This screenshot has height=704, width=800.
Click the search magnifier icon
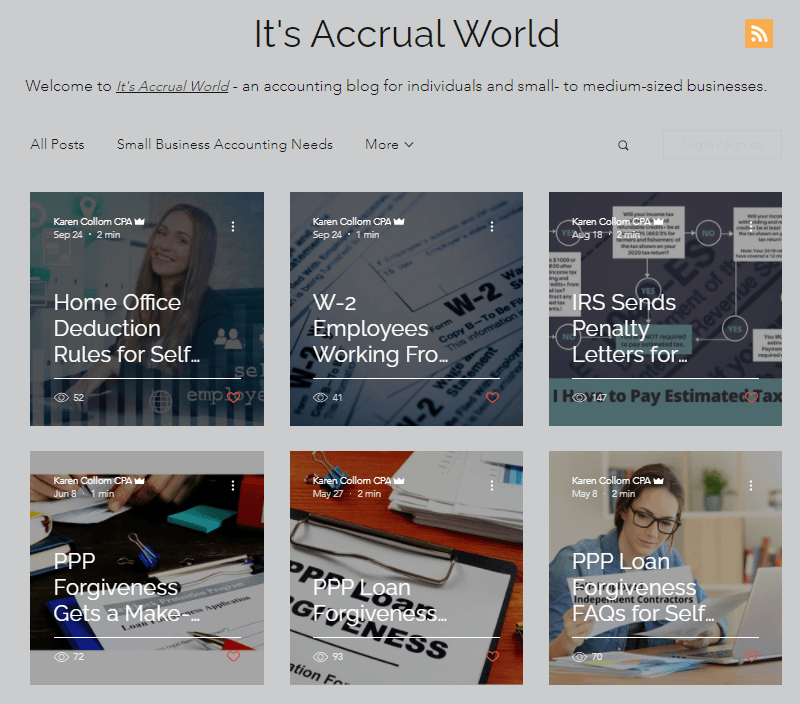tap(623, 145)
